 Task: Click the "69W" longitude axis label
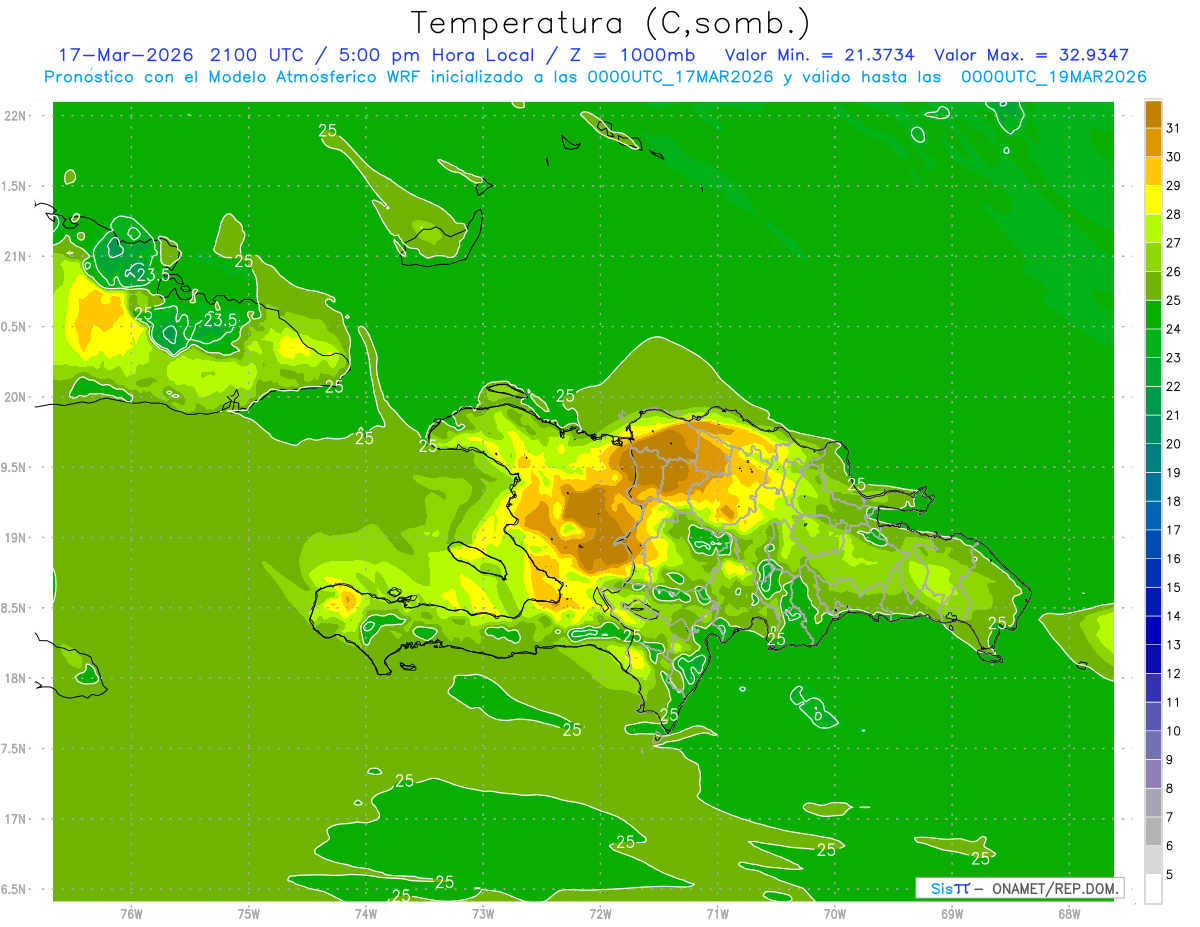(952, 914)
